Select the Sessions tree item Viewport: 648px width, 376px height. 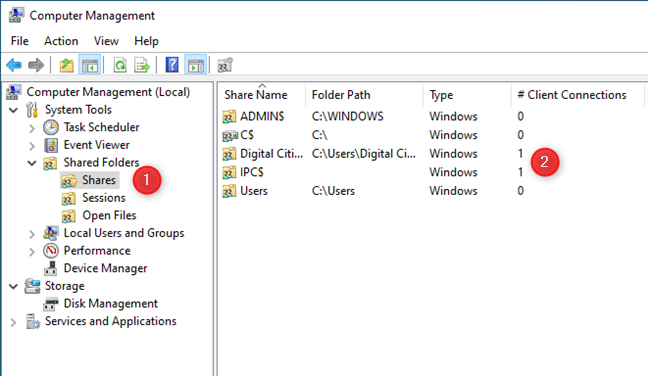[x=104, y=198]
